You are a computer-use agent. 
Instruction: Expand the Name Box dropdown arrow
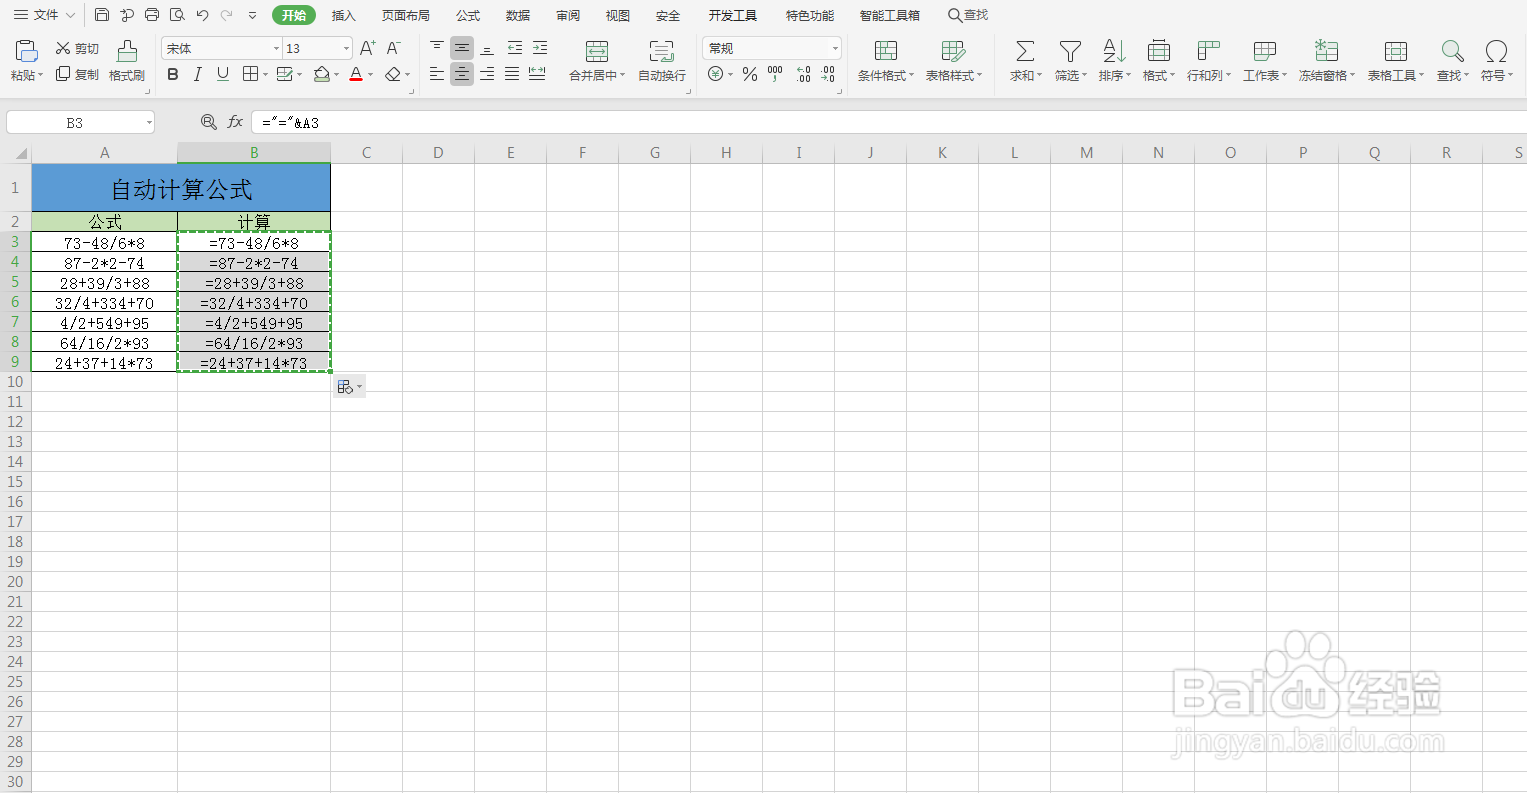tap(149, 122)
